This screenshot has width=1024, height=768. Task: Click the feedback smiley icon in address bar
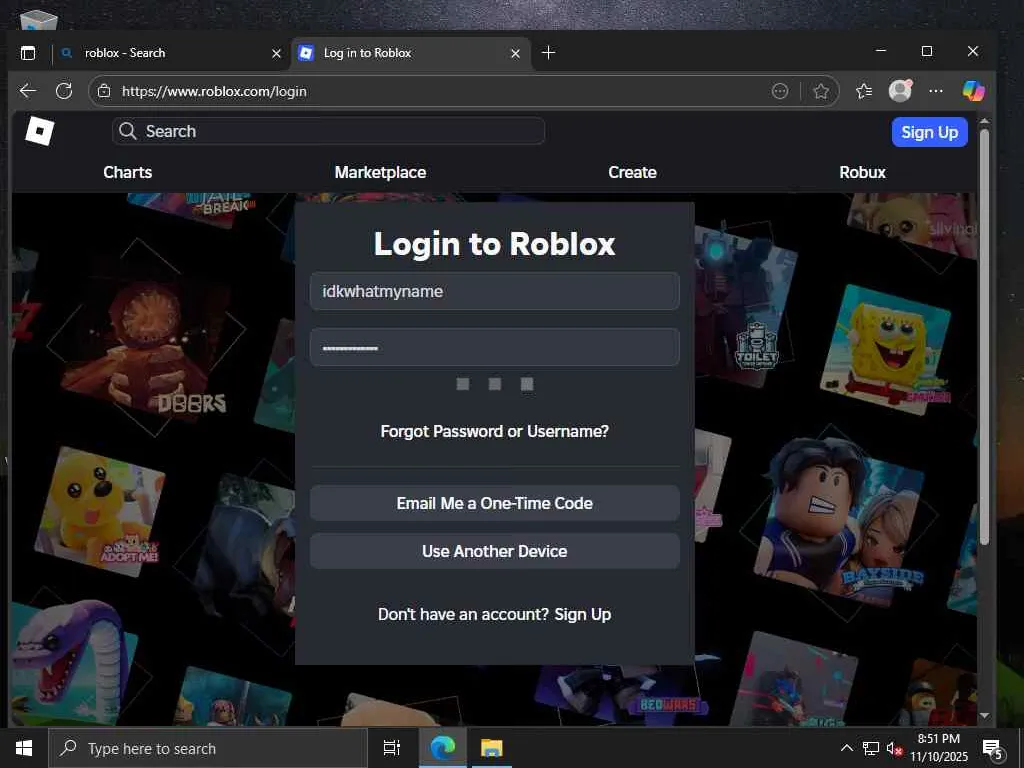780,91
